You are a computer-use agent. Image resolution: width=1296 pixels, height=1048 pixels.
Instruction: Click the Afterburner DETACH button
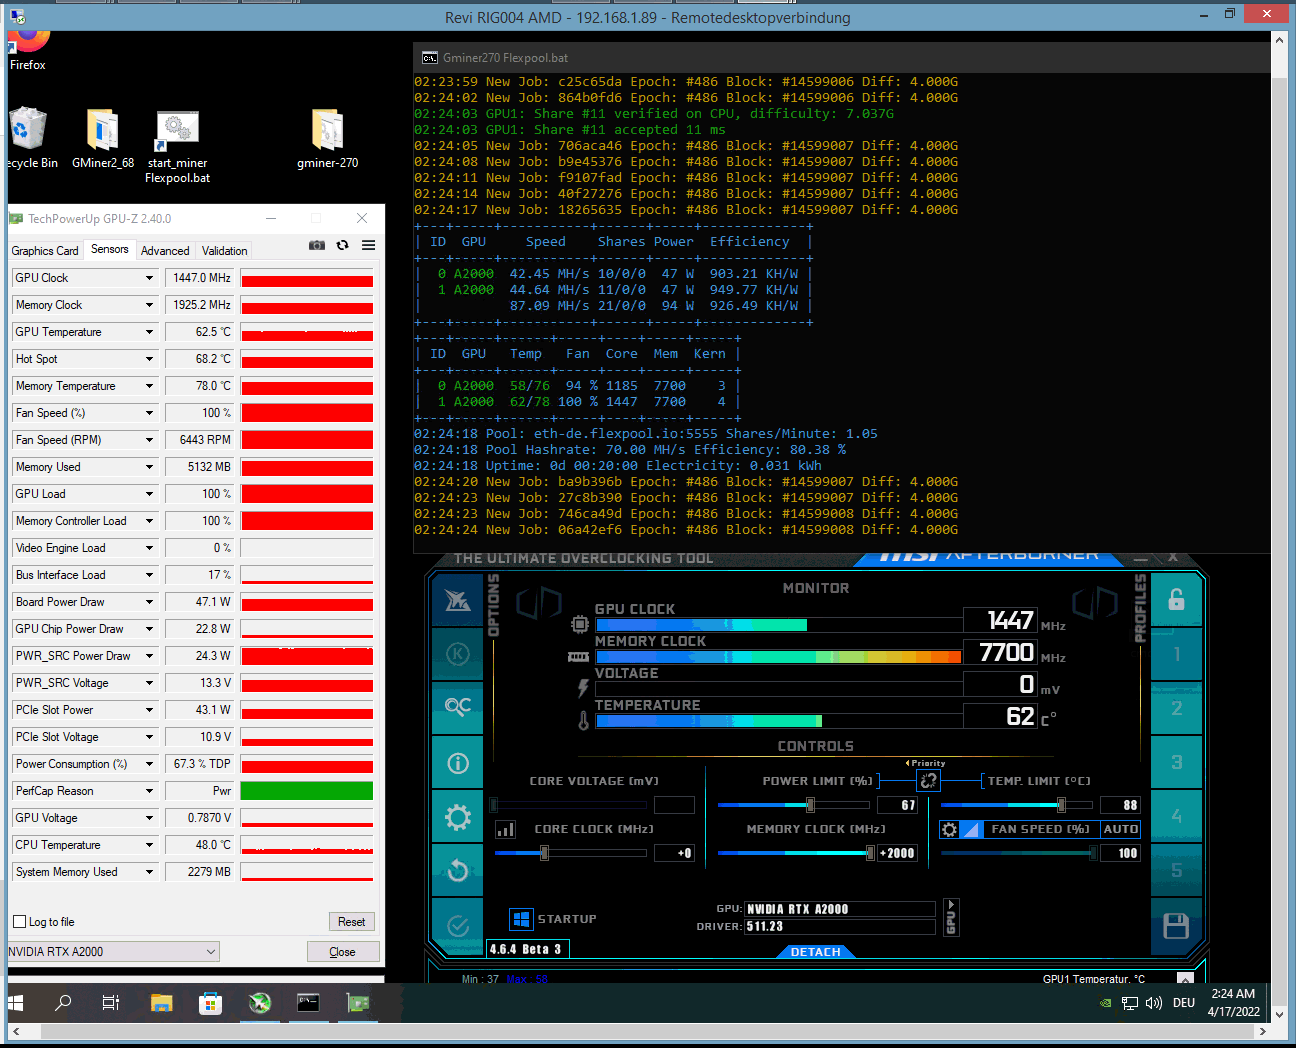[x=815, y=952]
